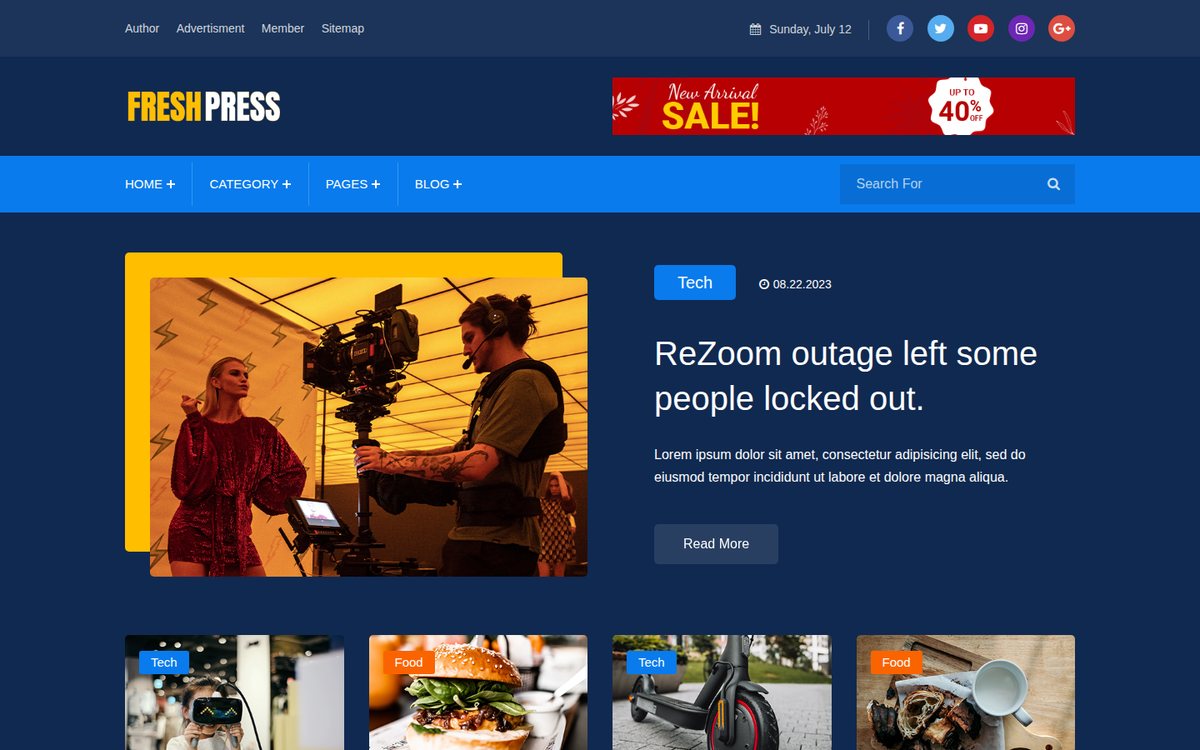1200x750 pixels.
Task: Open the Twitter social icon
Action: pos(940,29)
